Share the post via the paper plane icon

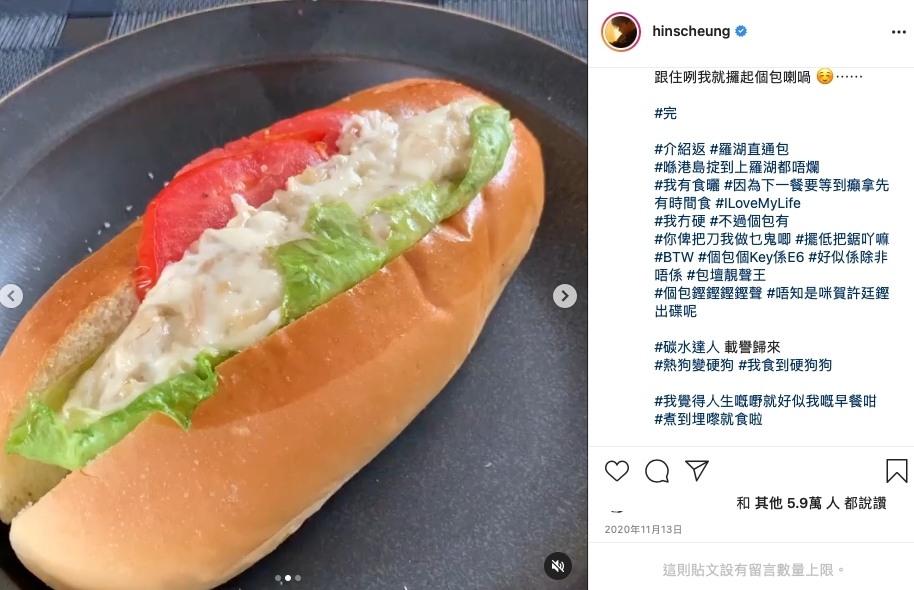pos(697,470)
